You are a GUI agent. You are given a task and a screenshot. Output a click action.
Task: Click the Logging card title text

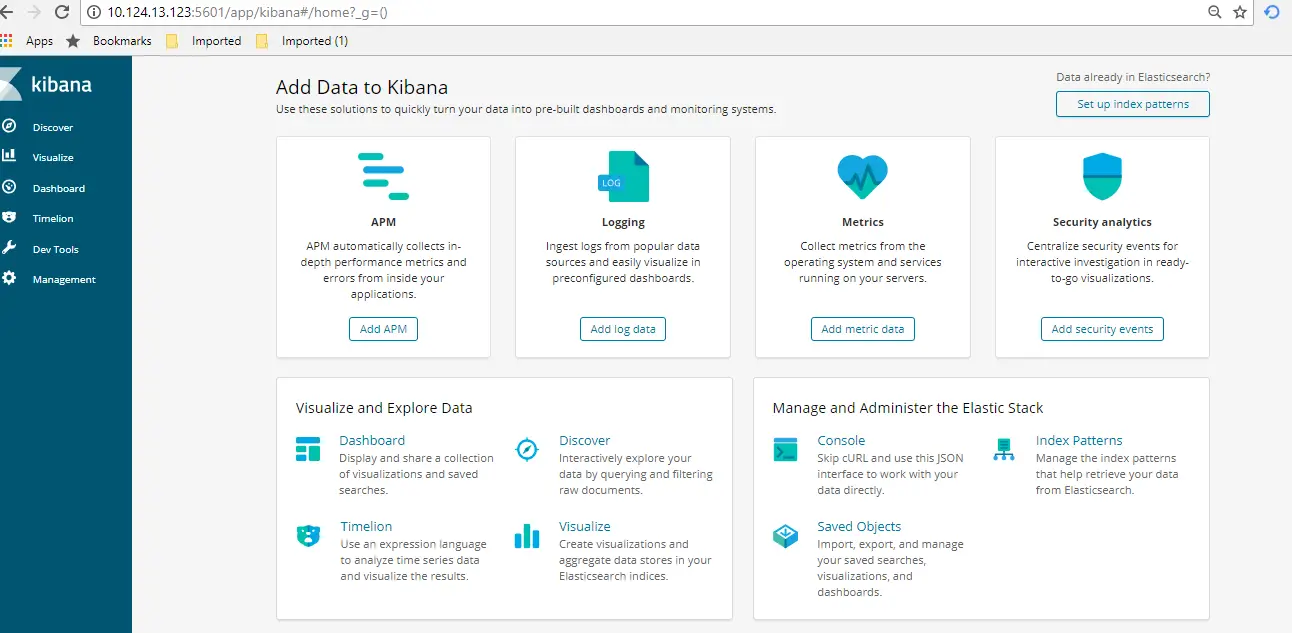(x=623, y=222)
